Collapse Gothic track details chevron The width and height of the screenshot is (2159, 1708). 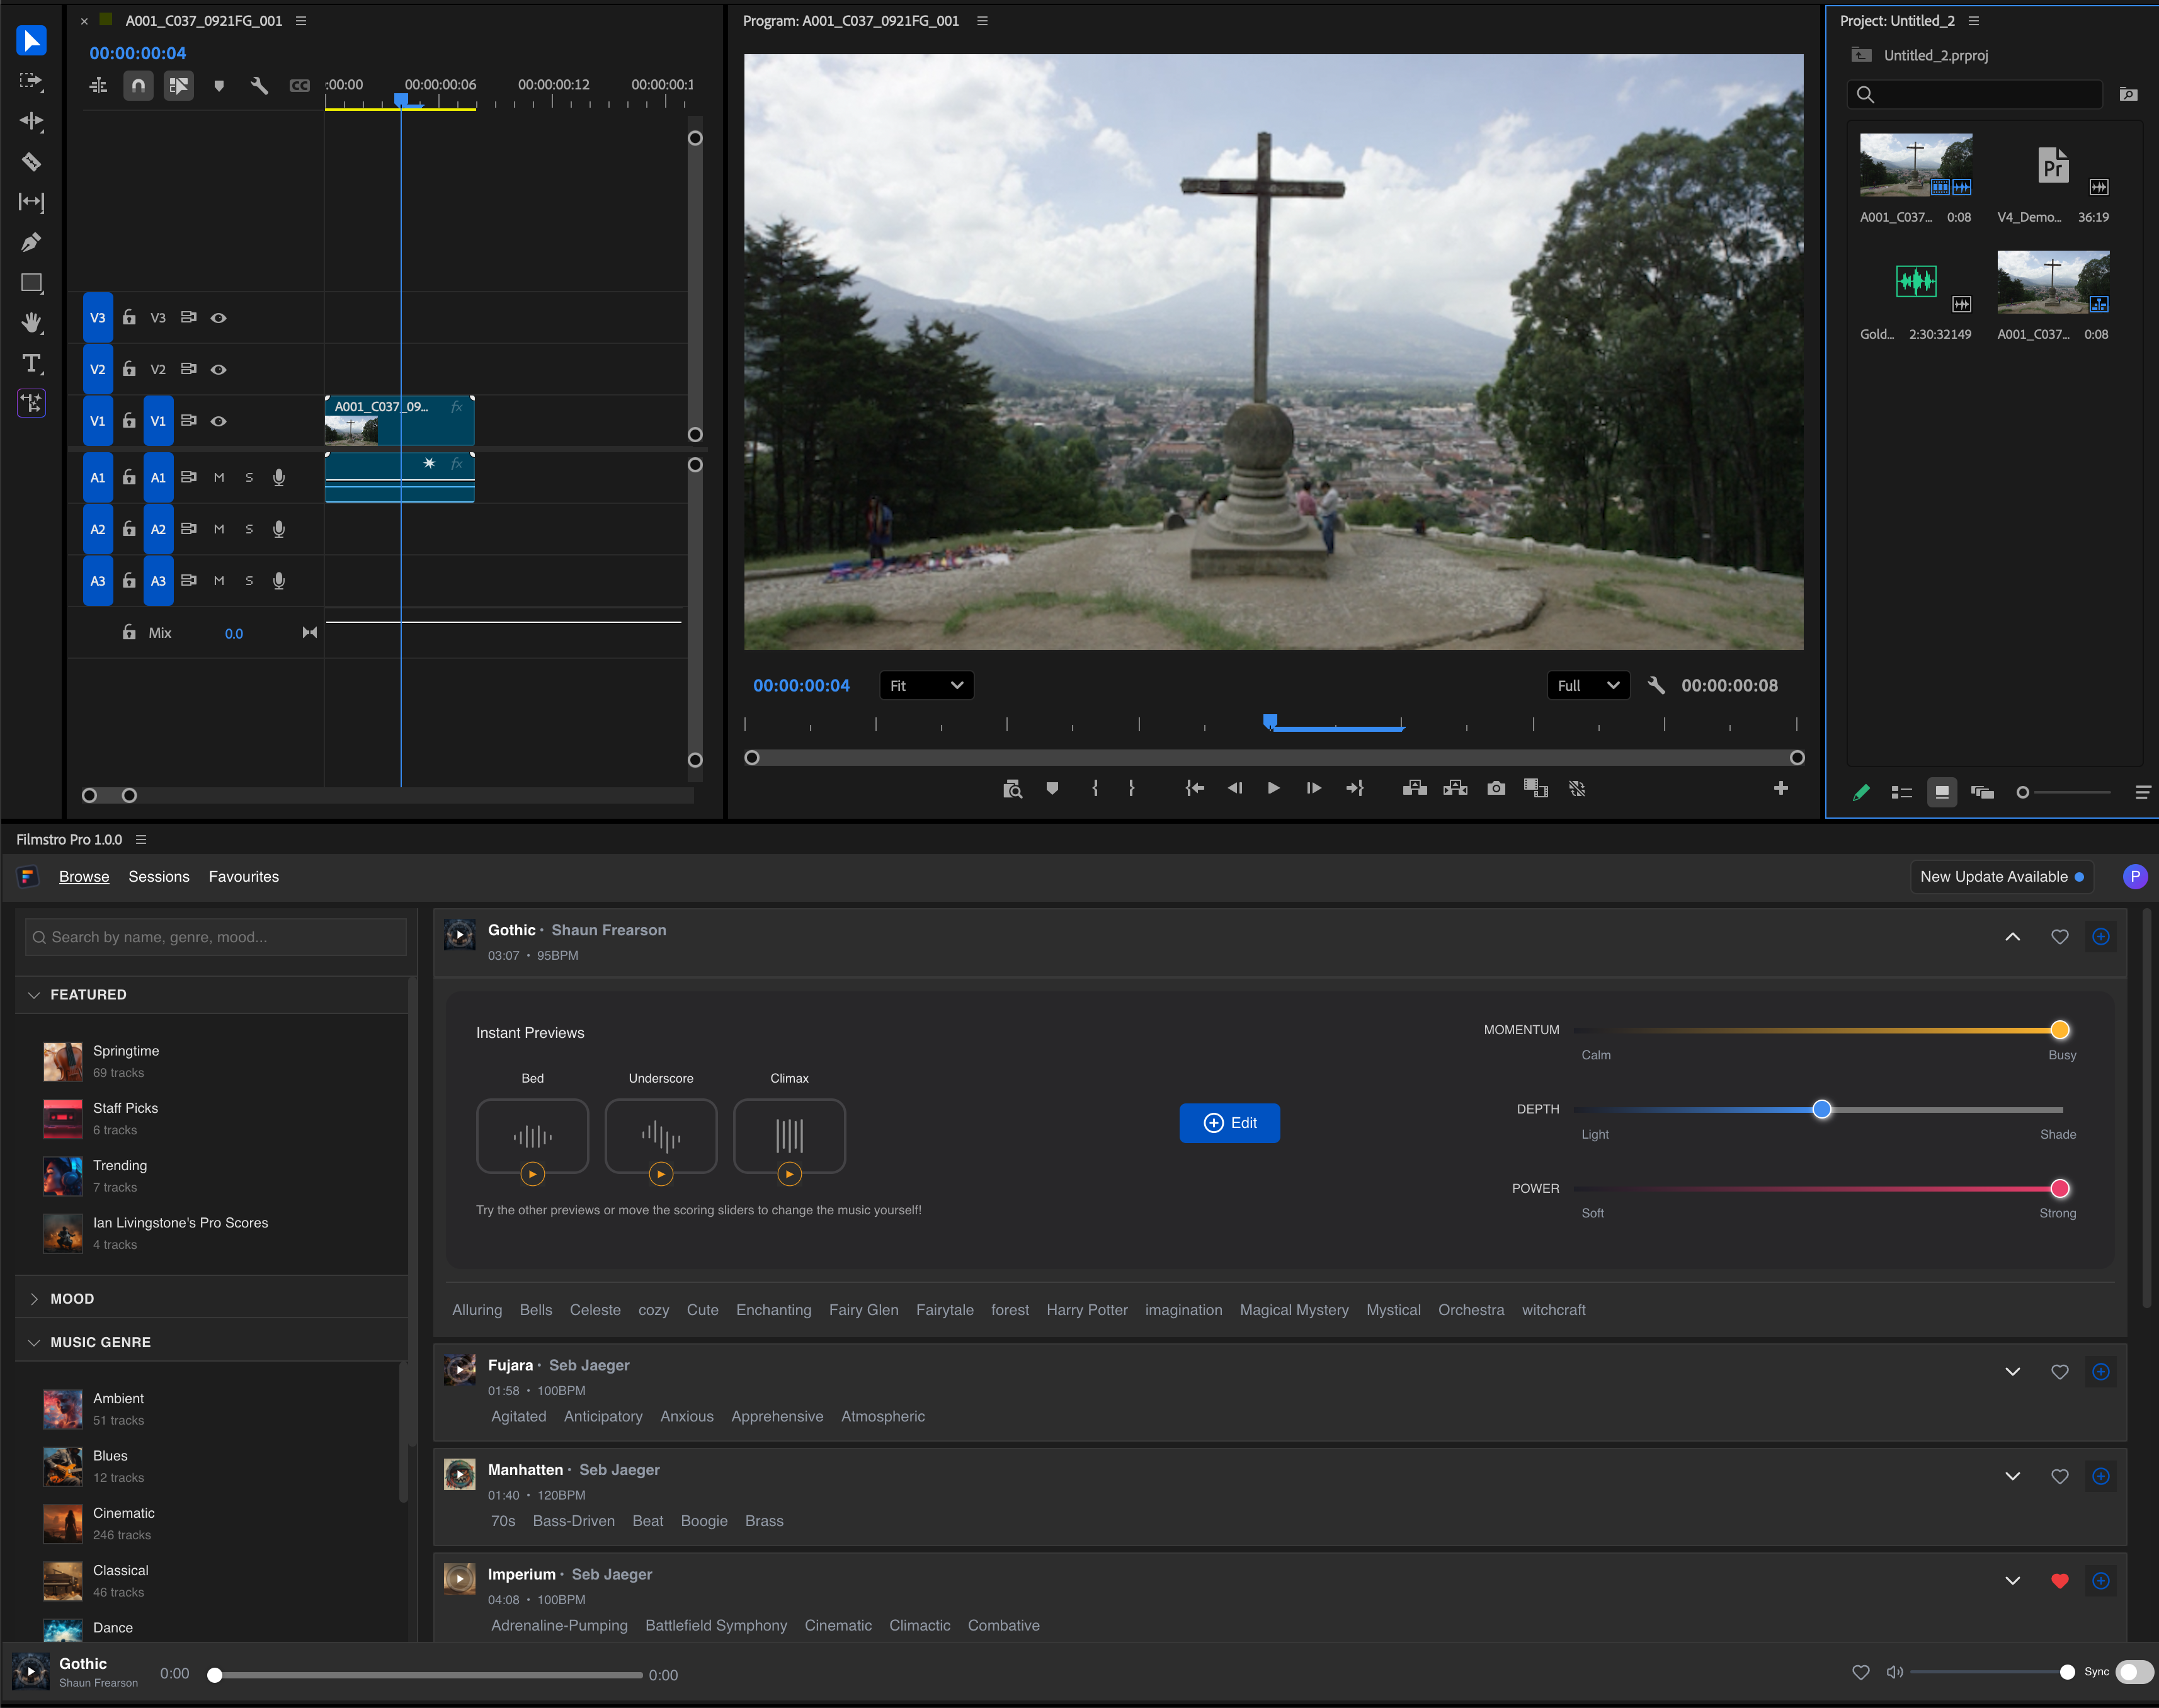coord(2012,937)
